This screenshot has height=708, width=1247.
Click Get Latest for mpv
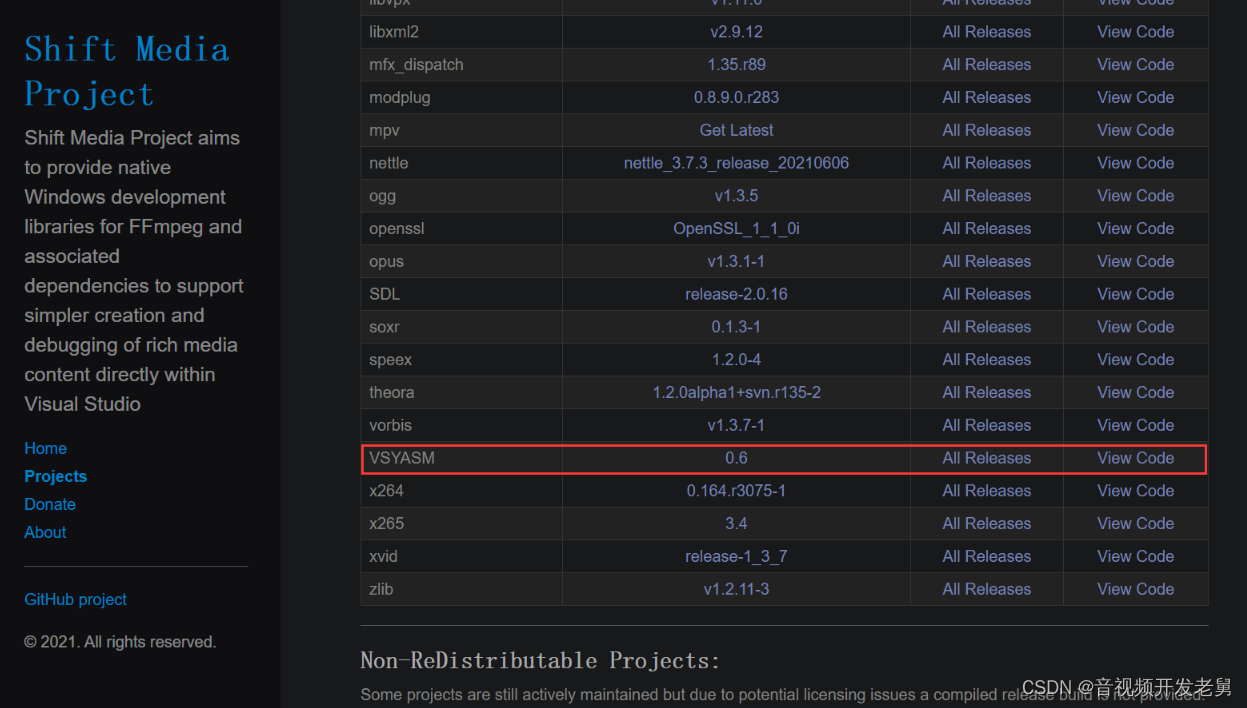coord(737,130)
